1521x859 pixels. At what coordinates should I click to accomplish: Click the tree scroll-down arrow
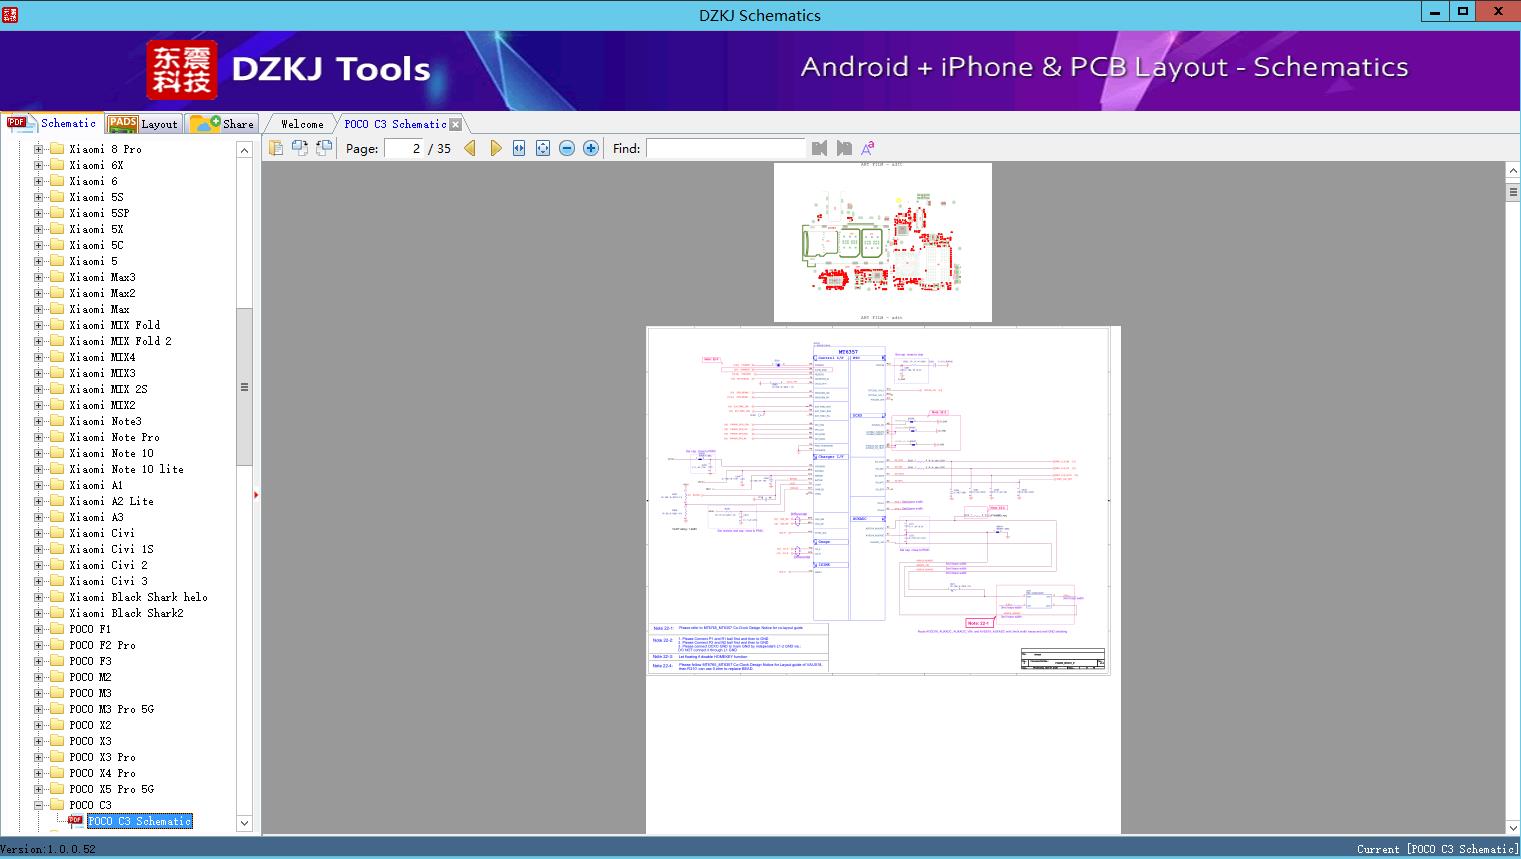tap(244, 823)
